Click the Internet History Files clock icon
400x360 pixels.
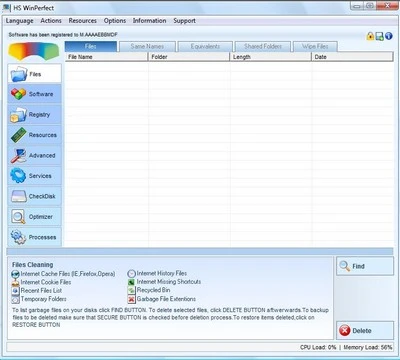(131, 274)
